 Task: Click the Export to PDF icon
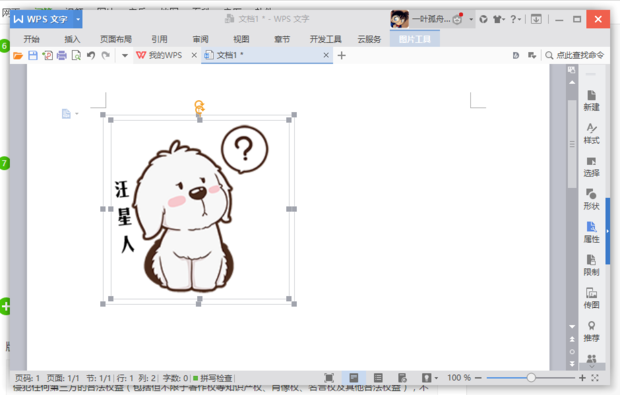pyautogui.click(x=47, y=55)
